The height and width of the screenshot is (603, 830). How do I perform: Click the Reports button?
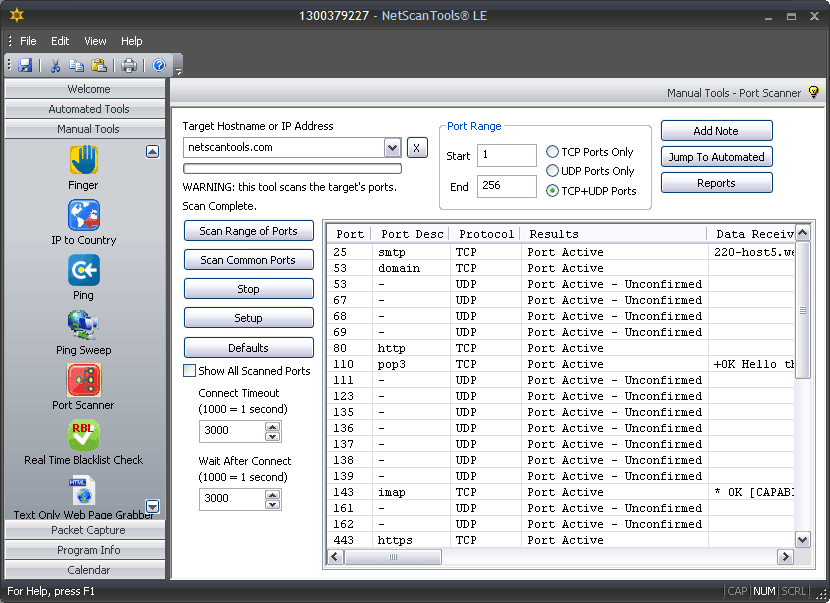[x=717, y=183]
